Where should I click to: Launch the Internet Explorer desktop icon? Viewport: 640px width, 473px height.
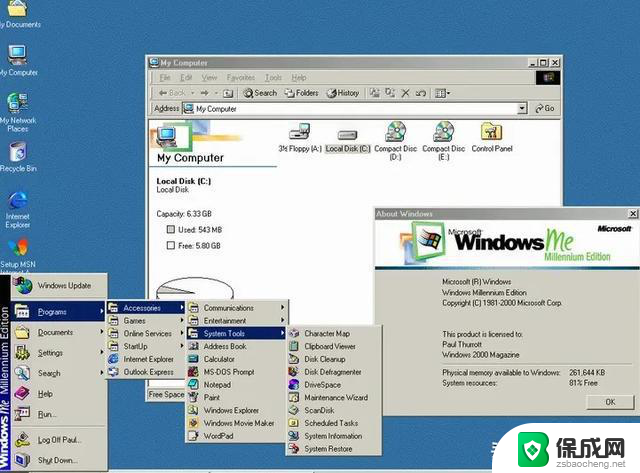(18, 209)
